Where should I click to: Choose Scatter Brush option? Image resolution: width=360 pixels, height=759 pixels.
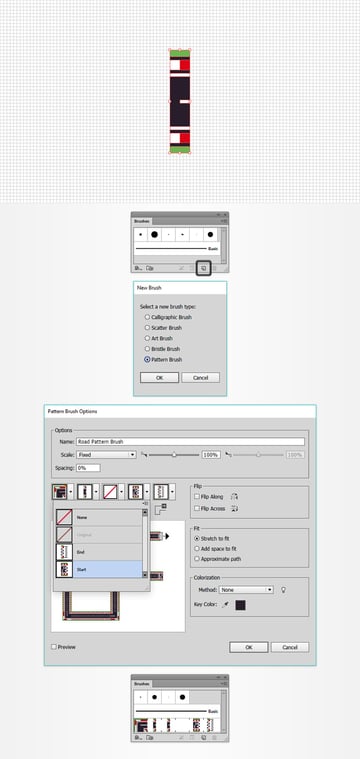click(163, 328)
